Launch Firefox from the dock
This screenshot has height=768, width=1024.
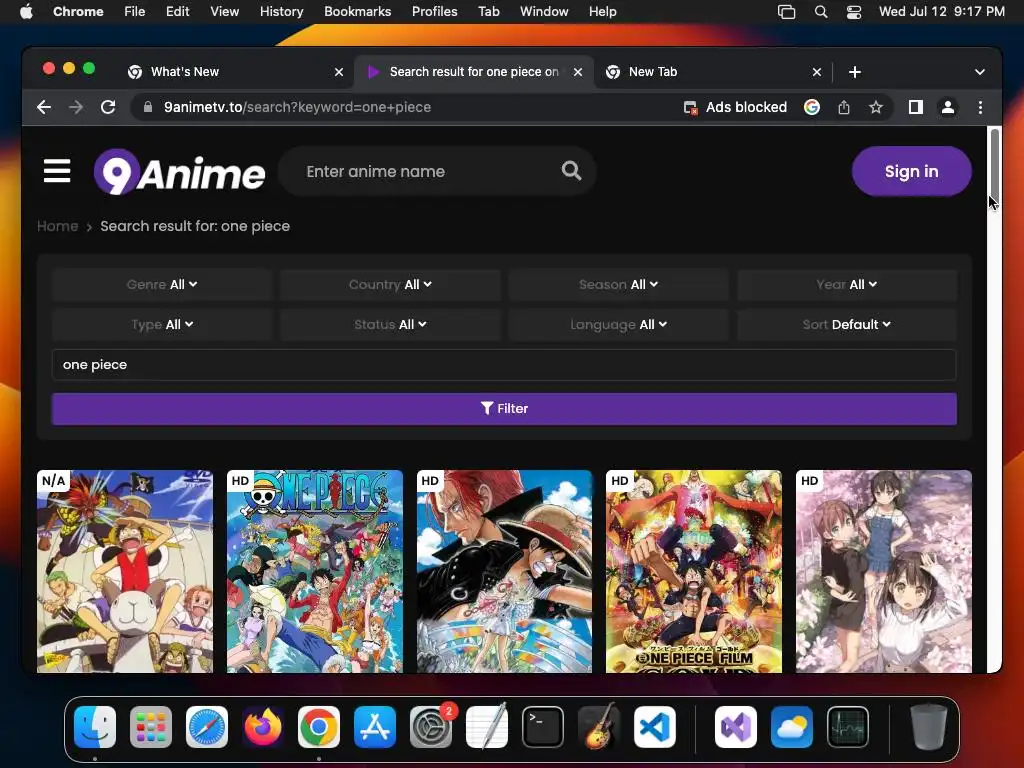coord(263,727)
